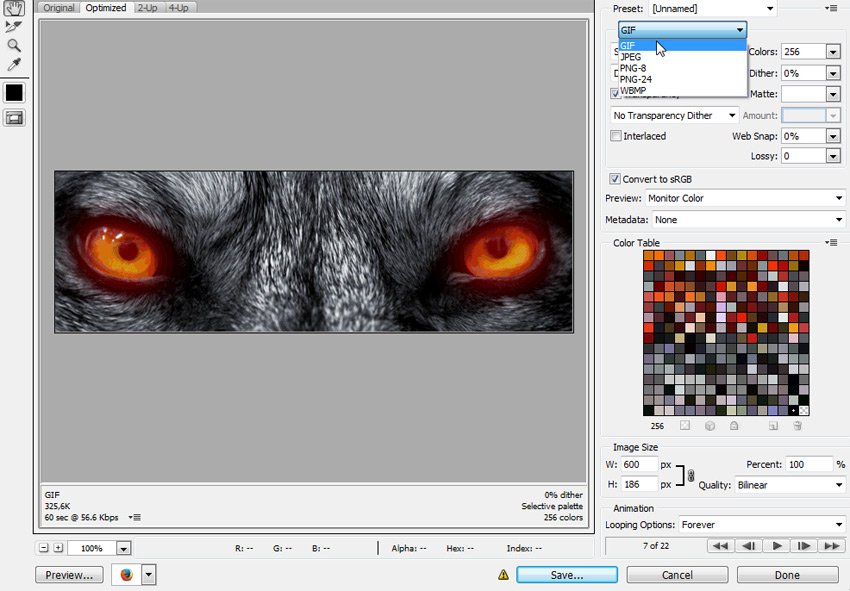This screenshot has width=850, height=591.
Task: Select the Hand tool
Action: [x=14, y=7]
